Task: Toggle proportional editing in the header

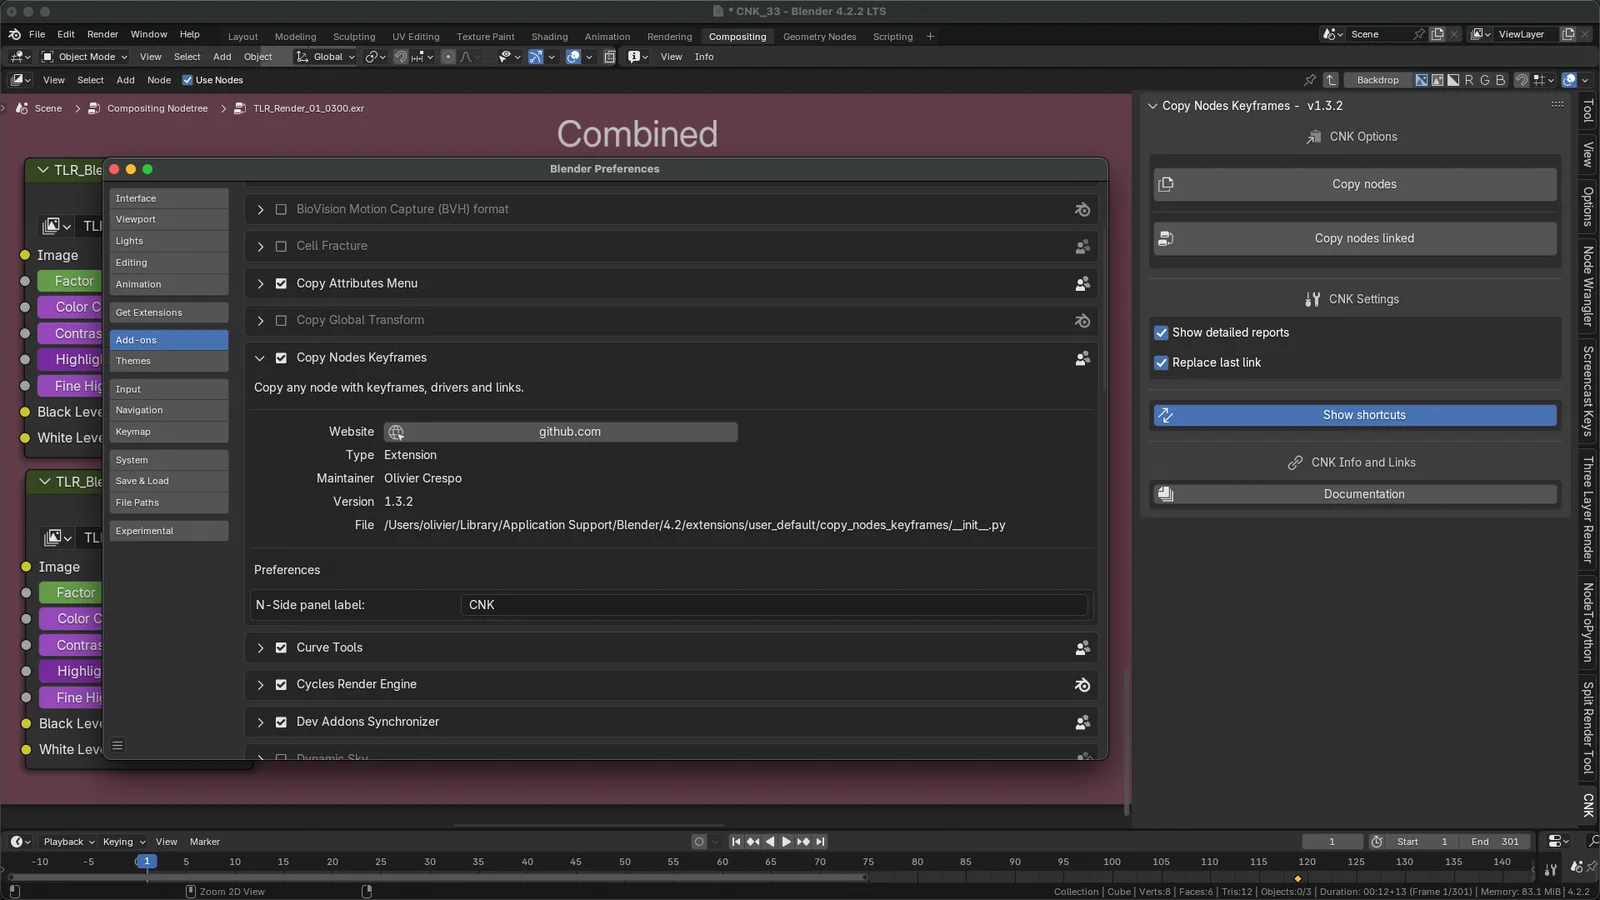Action: pos(449,57)
